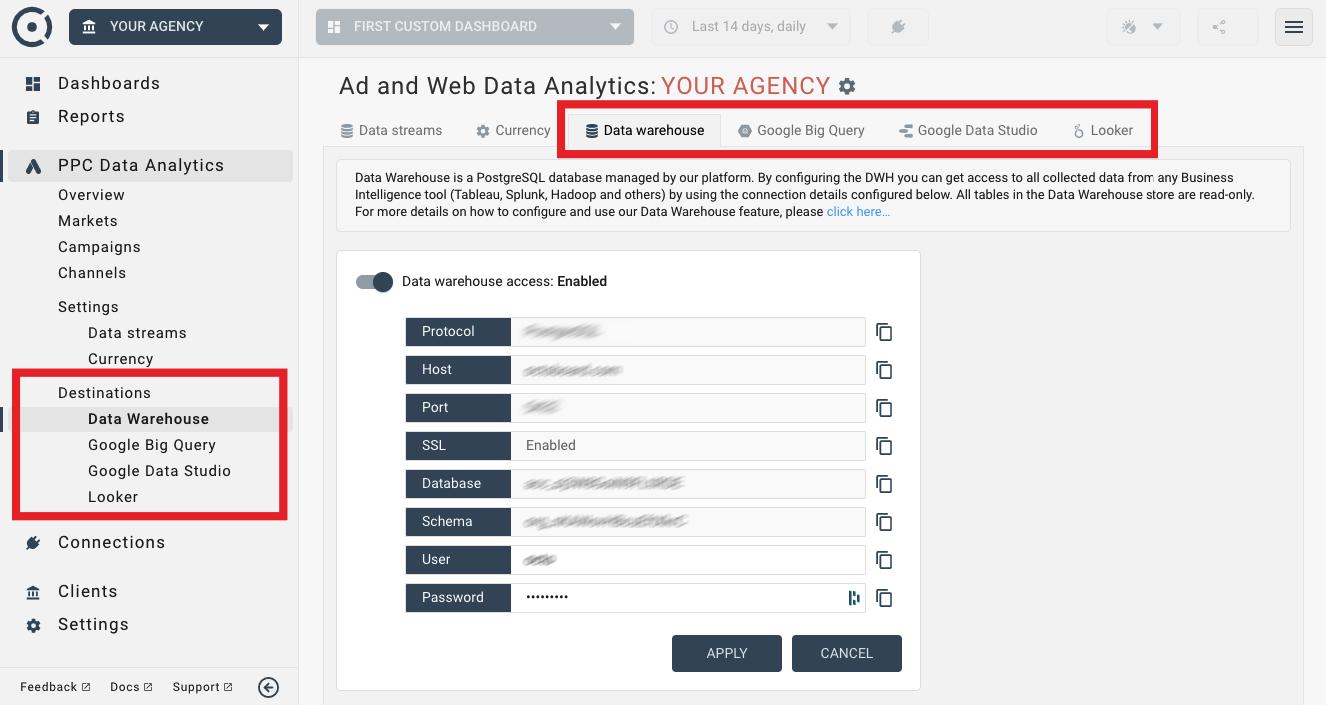Click the APPLY button
Viewport: 1326px width, 705px height.
point(727,653)
